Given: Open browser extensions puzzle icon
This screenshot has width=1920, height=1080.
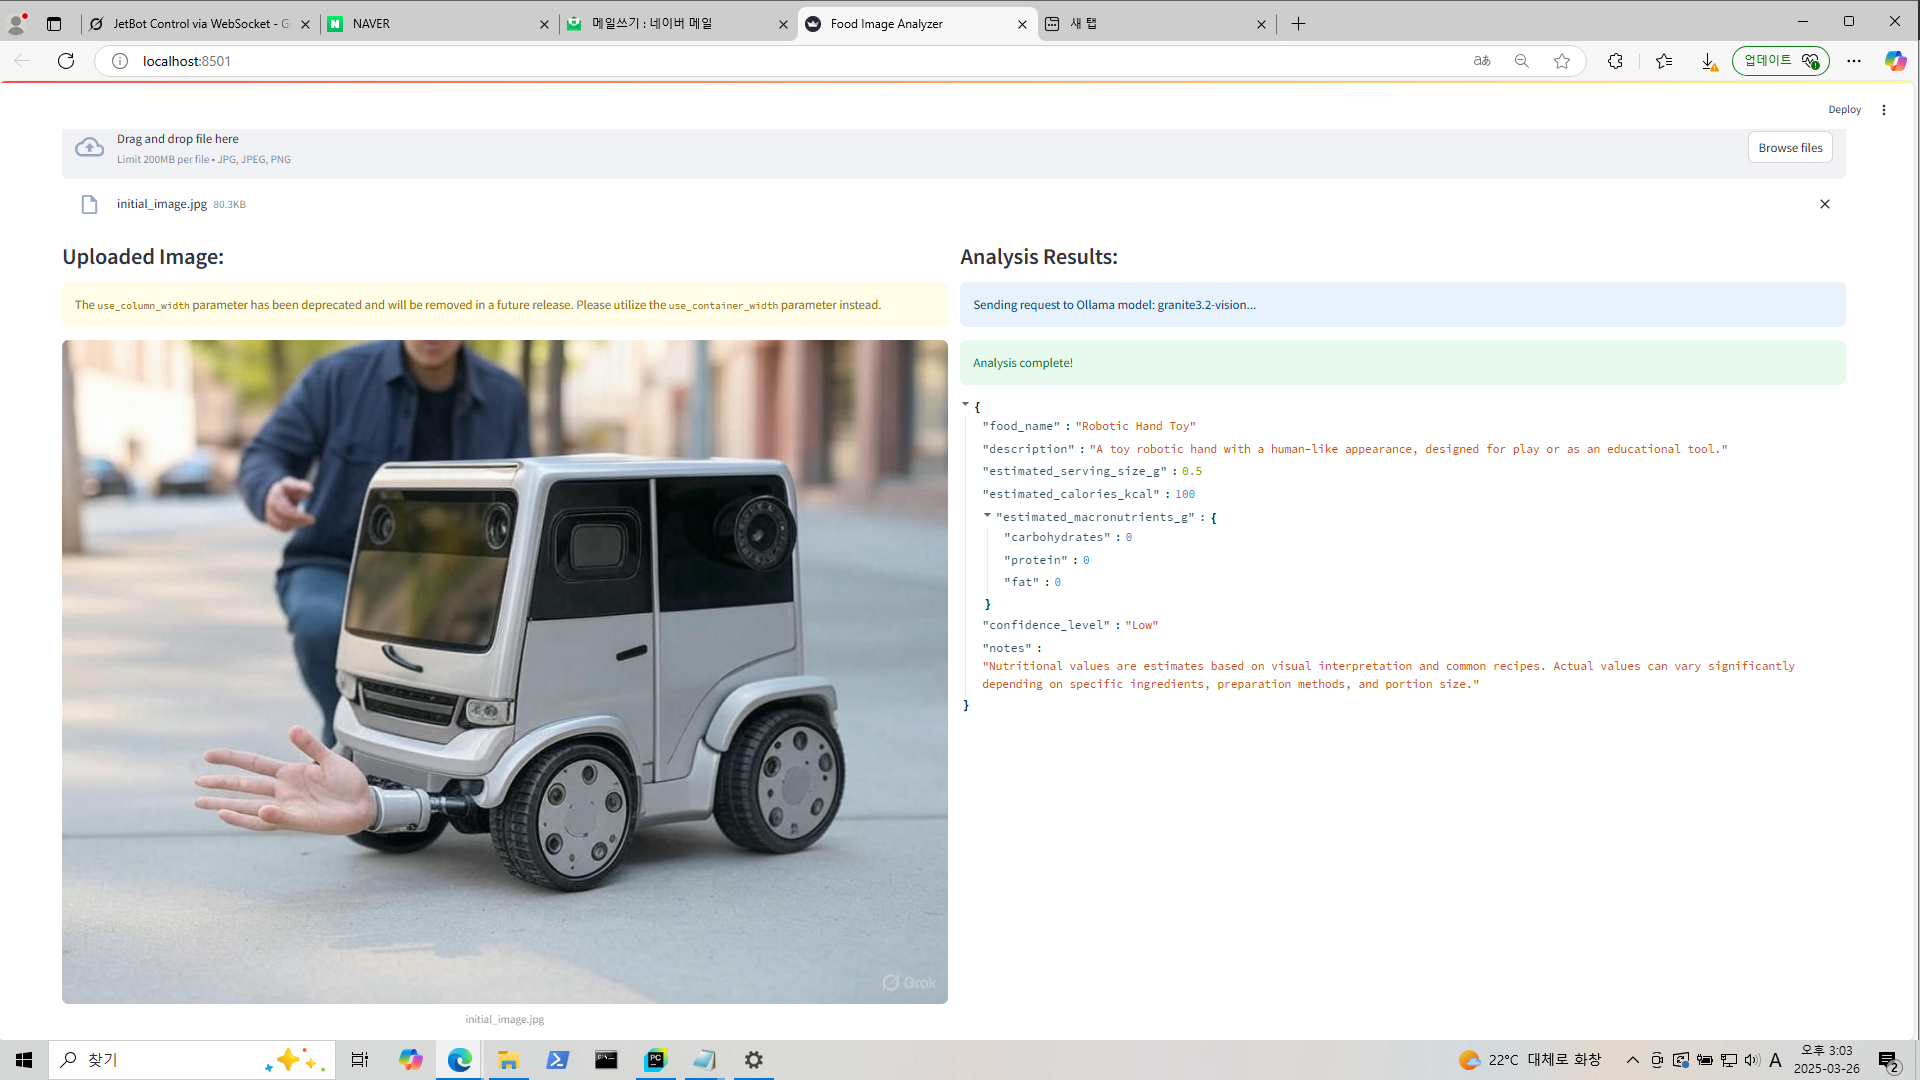Looking at the screenshot, I should pyautogui.click(x=1615, y=61).
